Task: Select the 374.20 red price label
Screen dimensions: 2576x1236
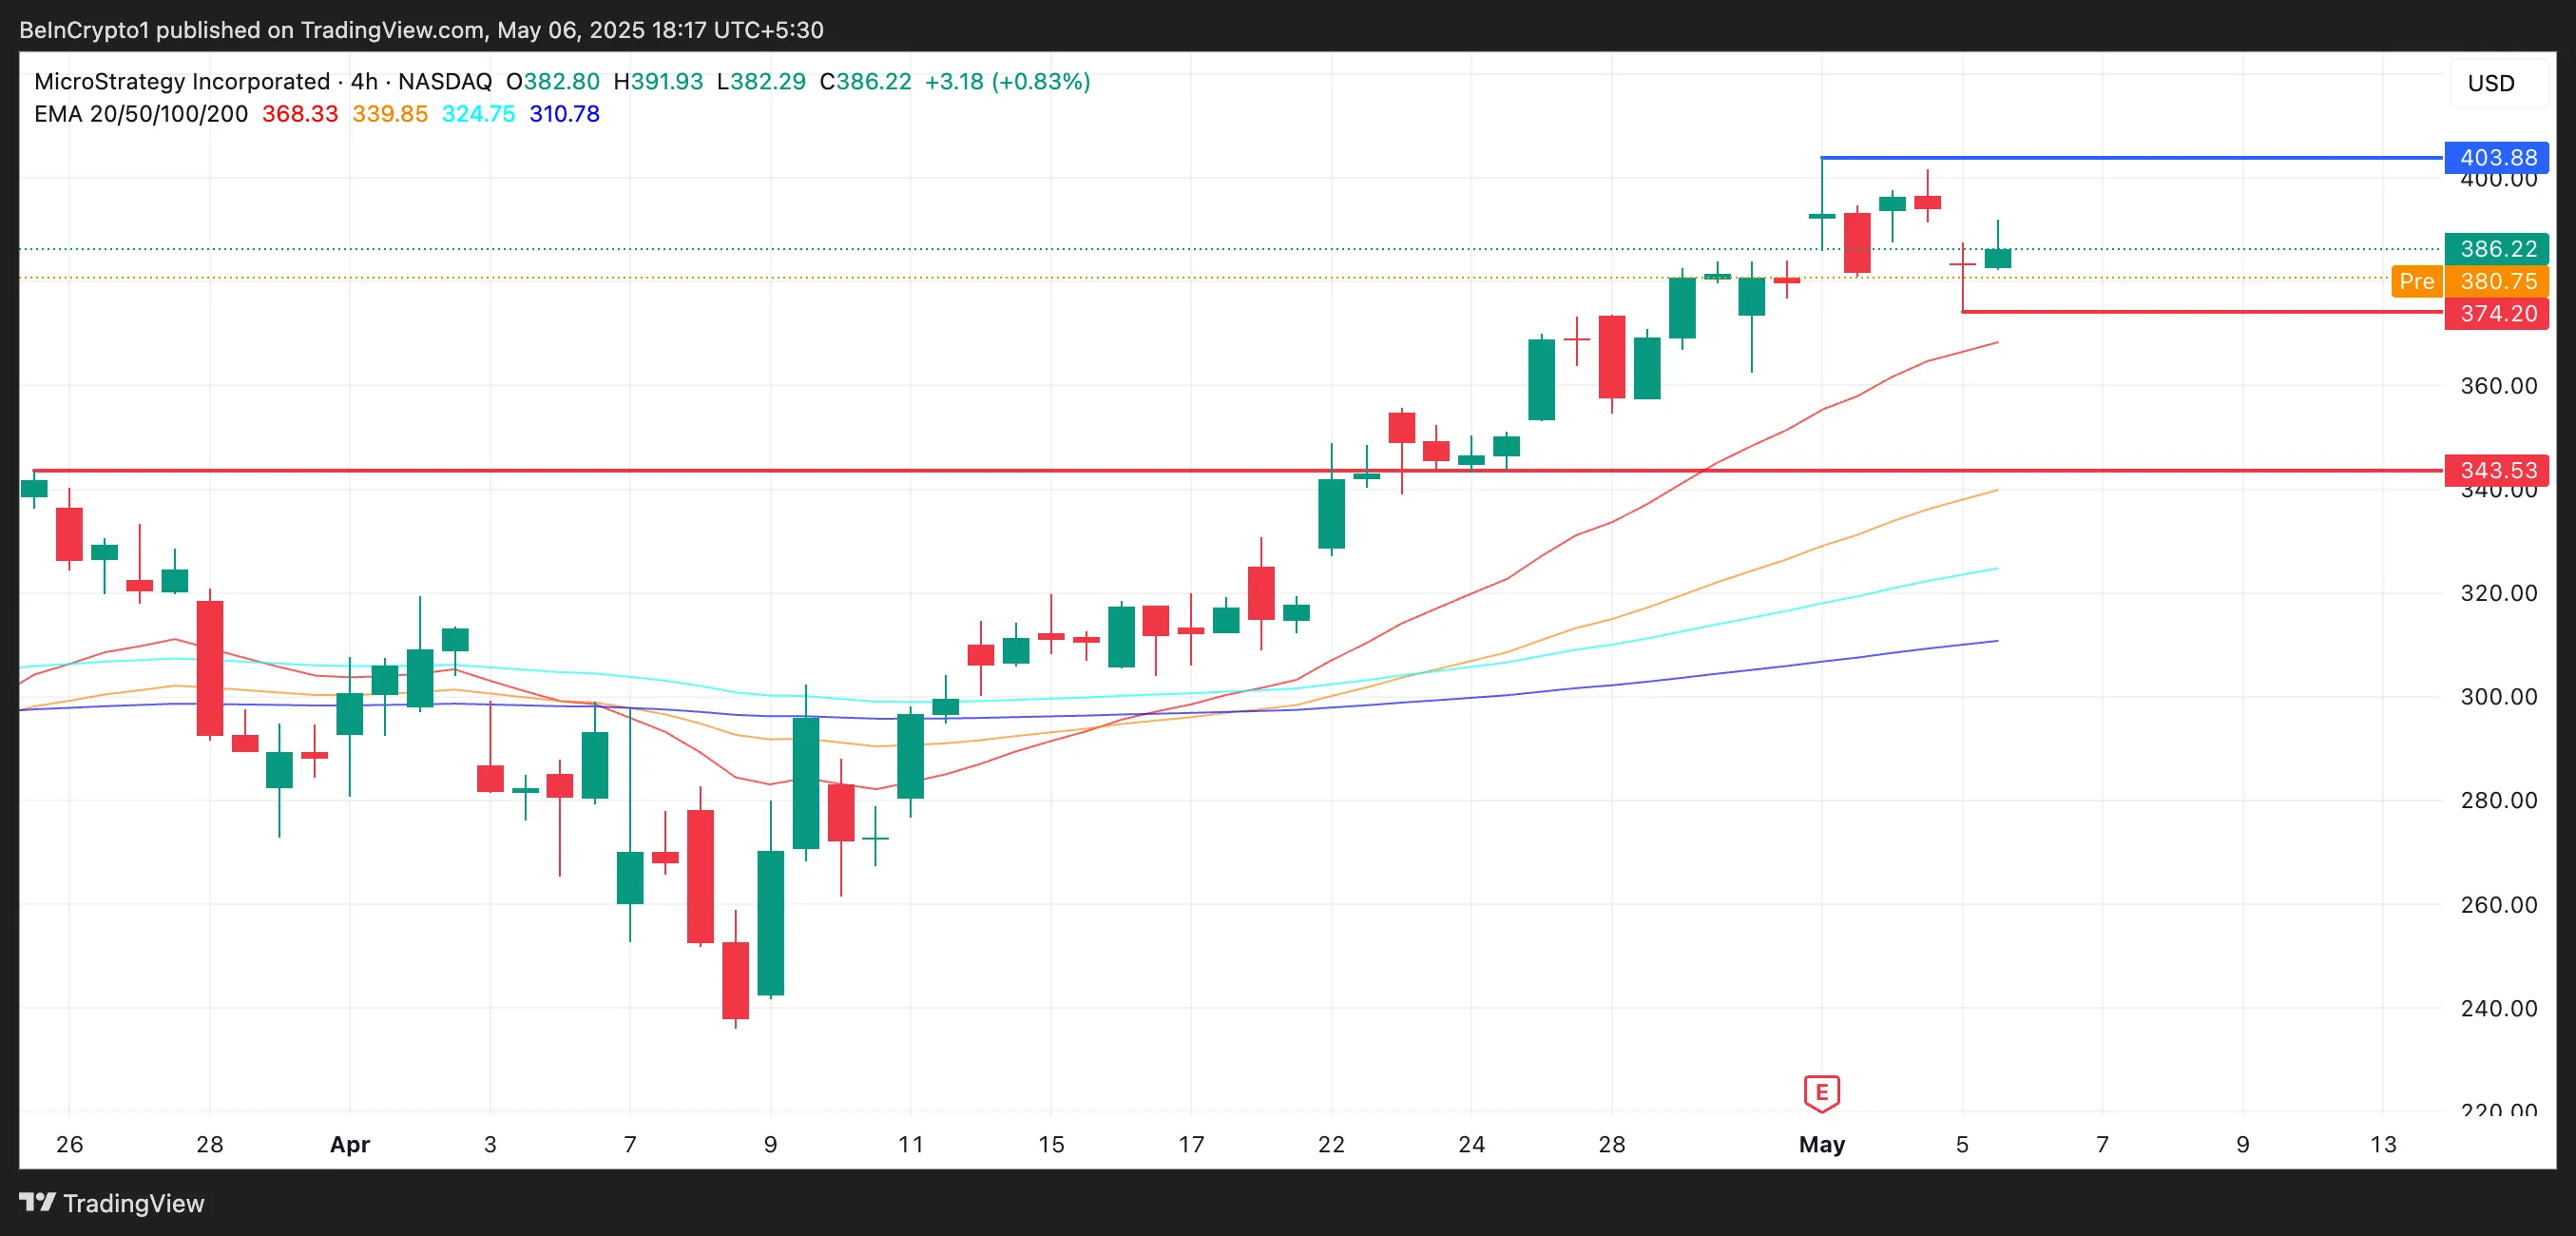Action: pyautogui.click(x=2496, y=313)
